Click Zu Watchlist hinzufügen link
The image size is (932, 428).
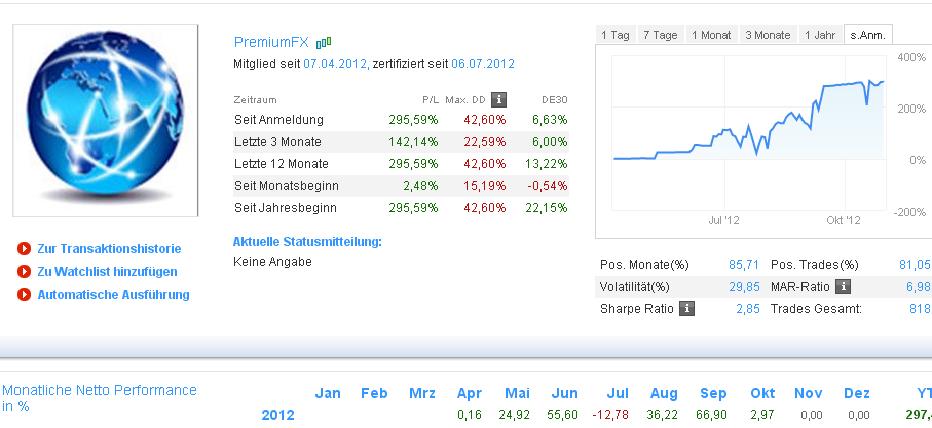pyautogui.click(x=107, y=272)
